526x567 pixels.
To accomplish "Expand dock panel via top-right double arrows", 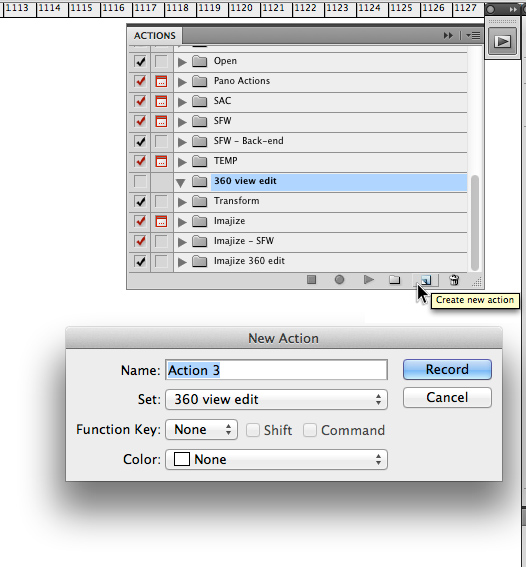I will pos(513,9).
